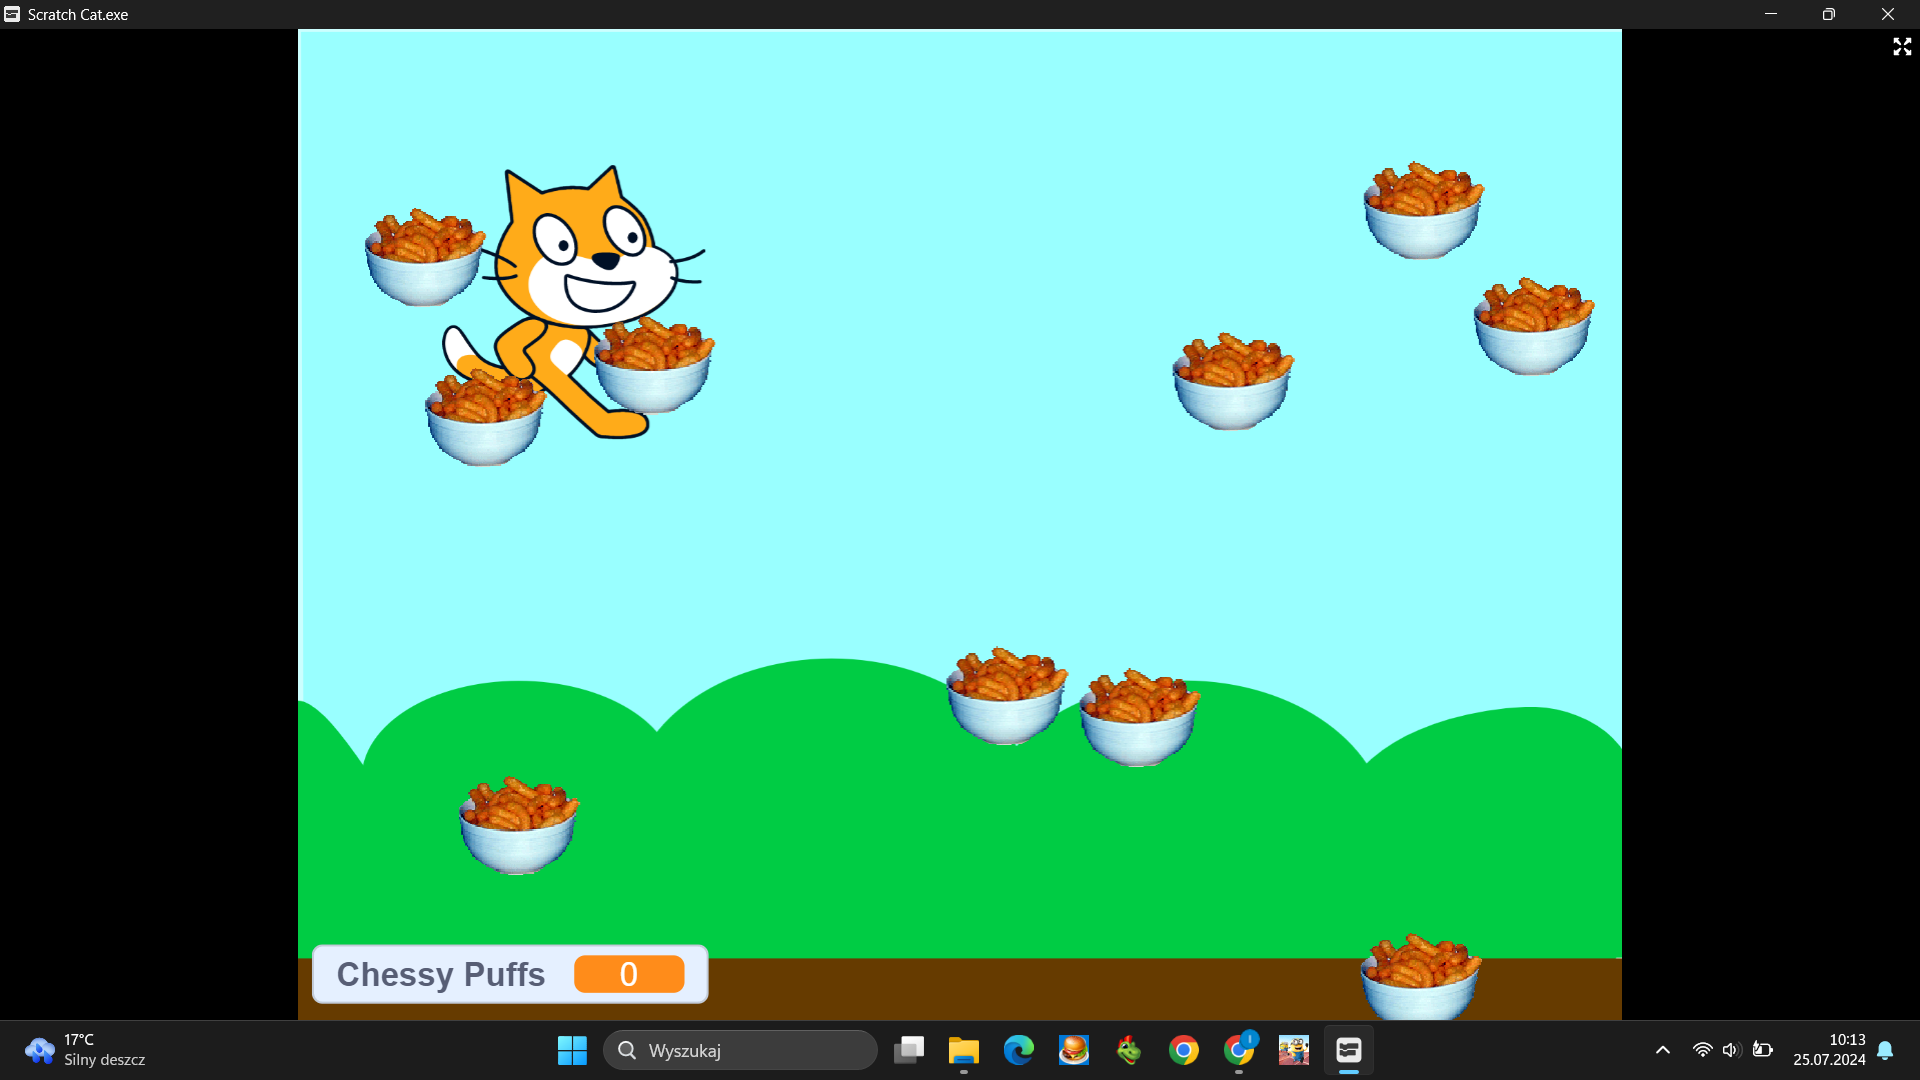Click the puffs bowl left of cat's head
Screen dimensions: 1920x1080
point(425,257)
